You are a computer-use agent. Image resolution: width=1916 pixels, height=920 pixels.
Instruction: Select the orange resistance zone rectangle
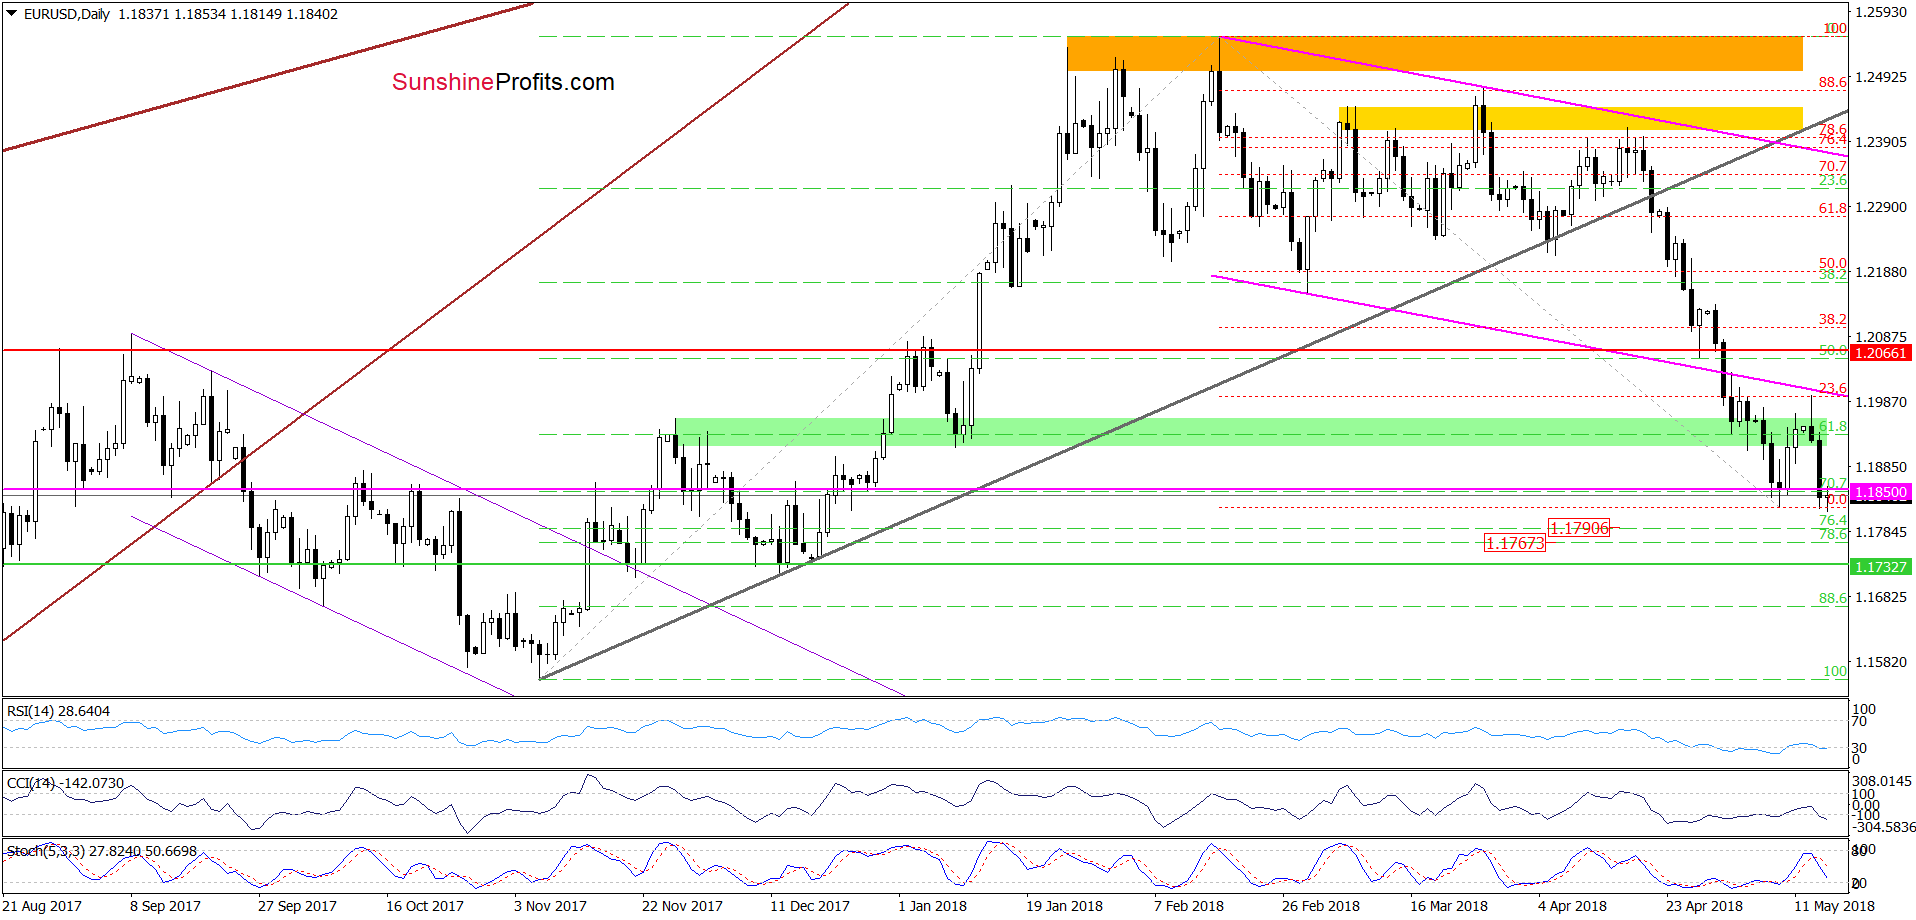(1435, 54)
